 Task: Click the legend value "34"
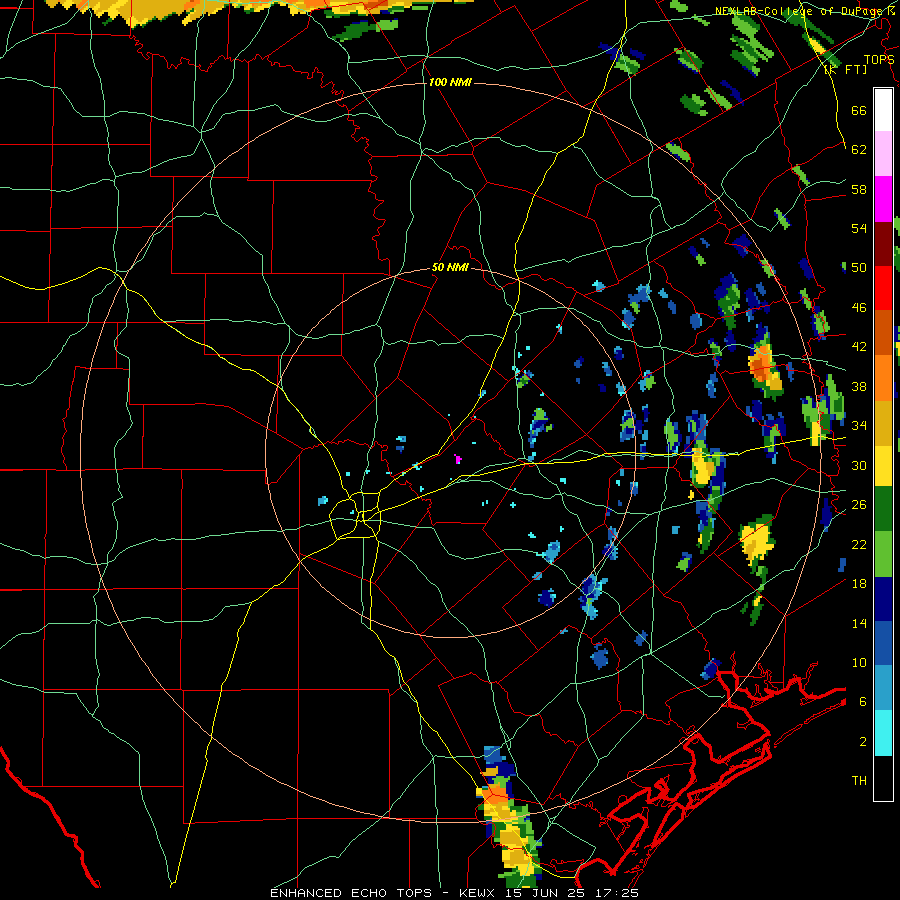click(859, 426)
